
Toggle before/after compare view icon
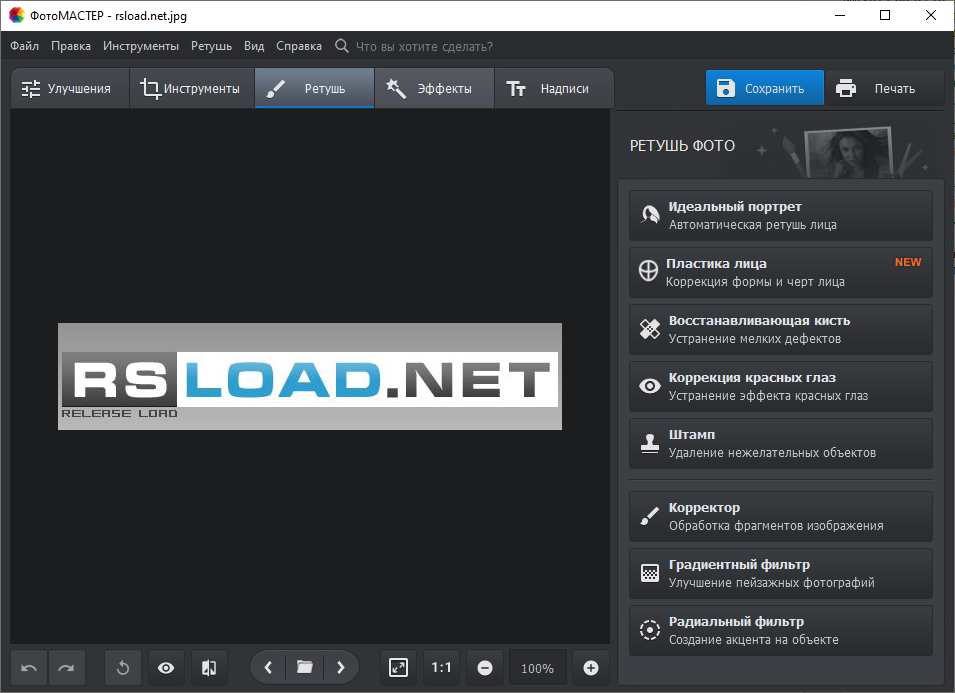209,668
